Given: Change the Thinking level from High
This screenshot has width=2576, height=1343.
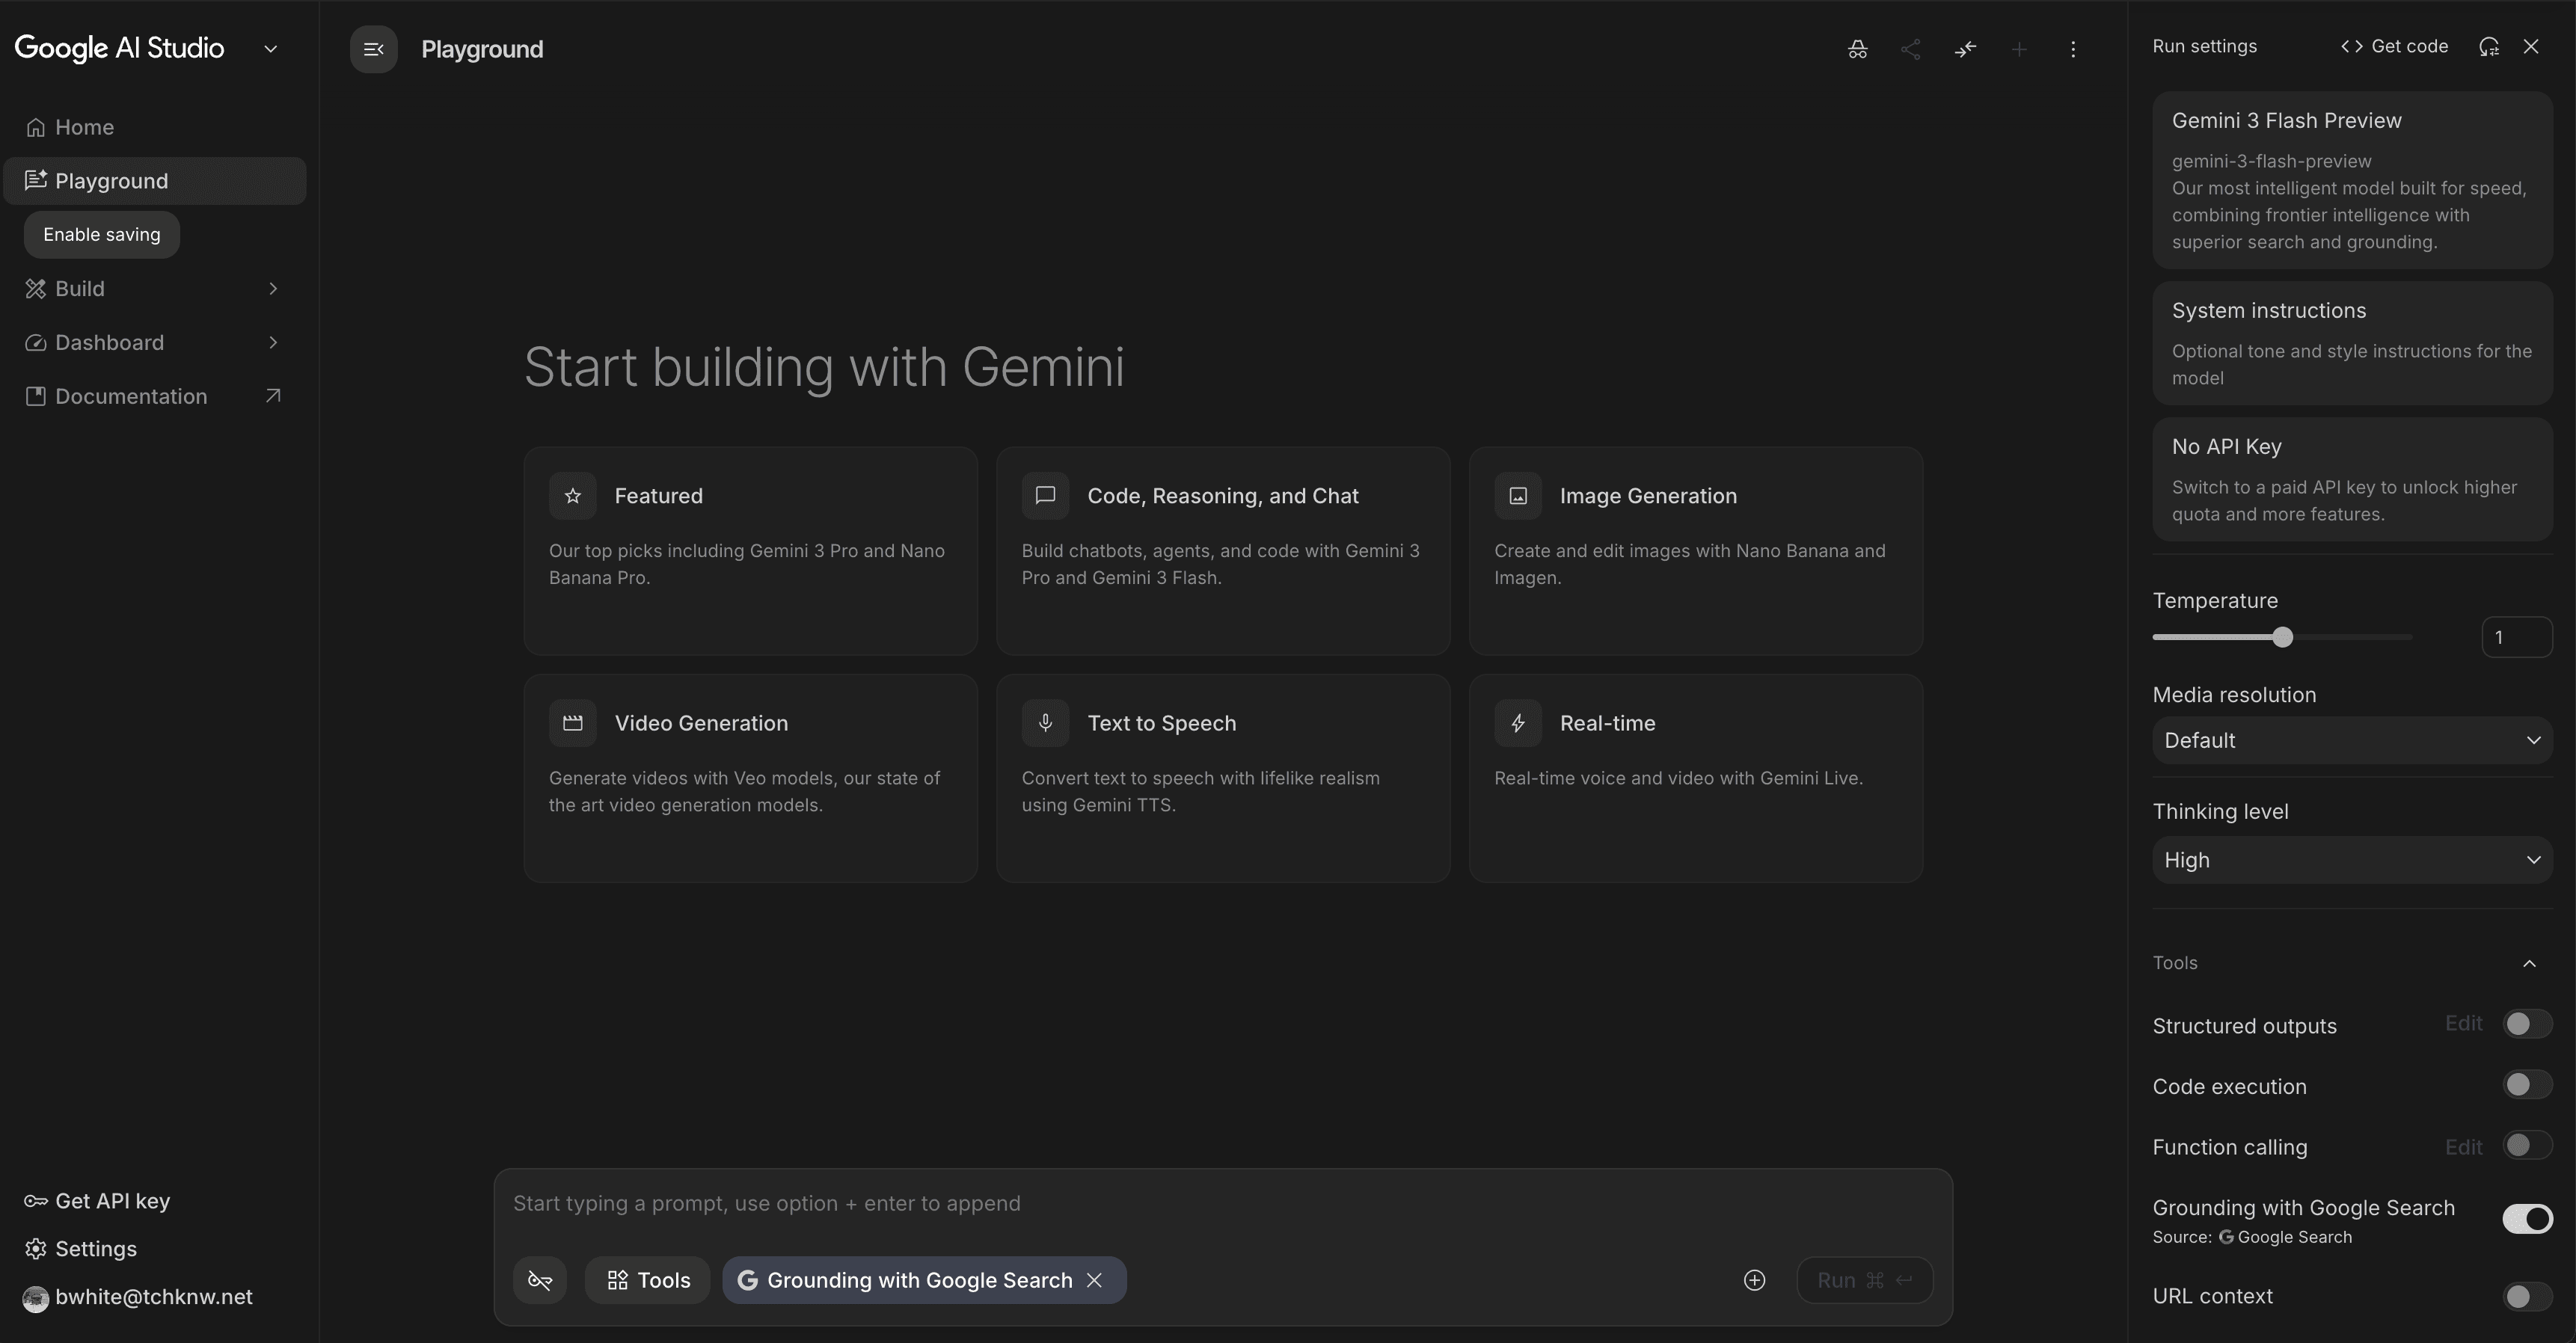Looking at the screenshot, I should [2352, 859].
